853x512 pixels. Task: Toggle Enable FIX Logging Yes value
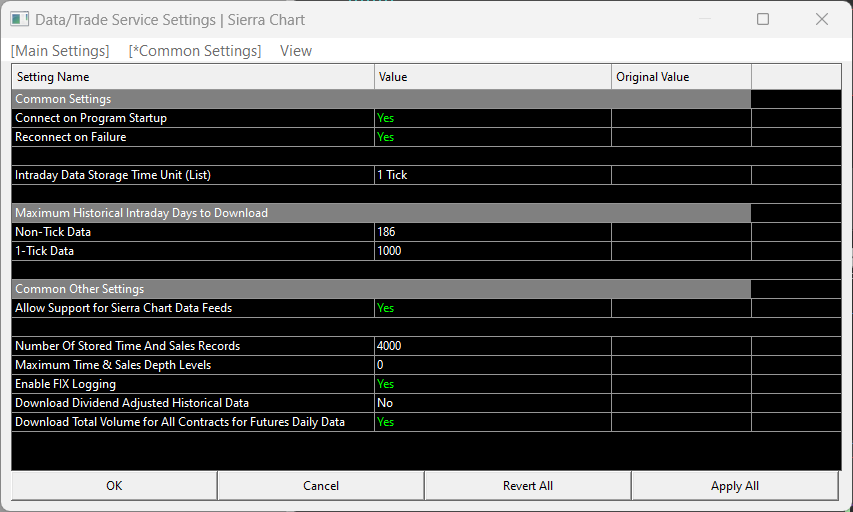point(493,384)
